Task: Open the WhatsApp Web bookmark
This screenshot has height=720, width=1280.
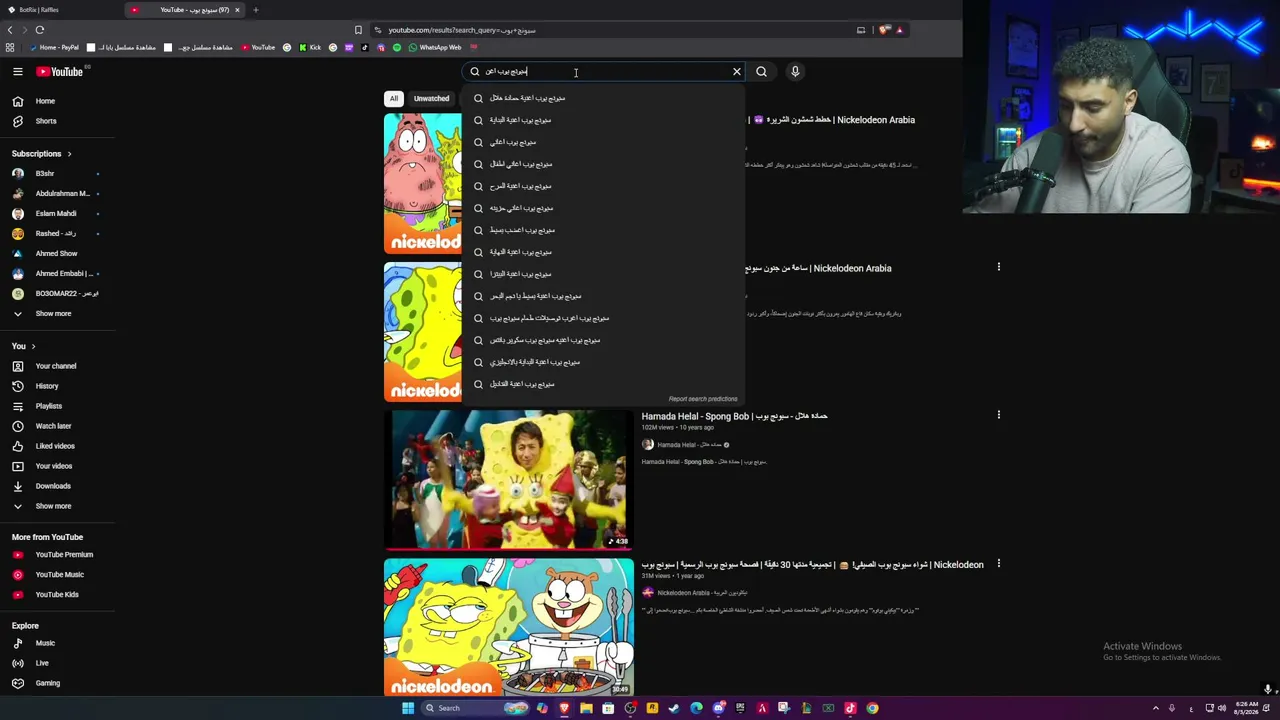Action: 435,47
